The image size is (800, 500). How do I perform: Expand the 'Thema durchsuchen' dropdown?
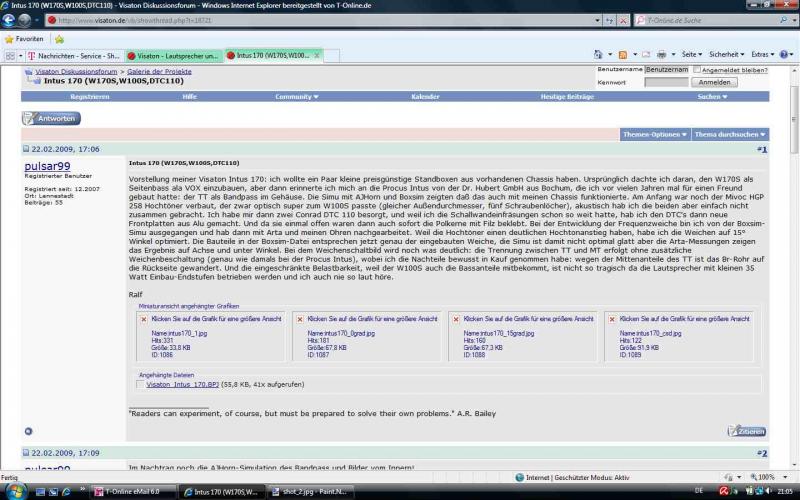[731, 133]
